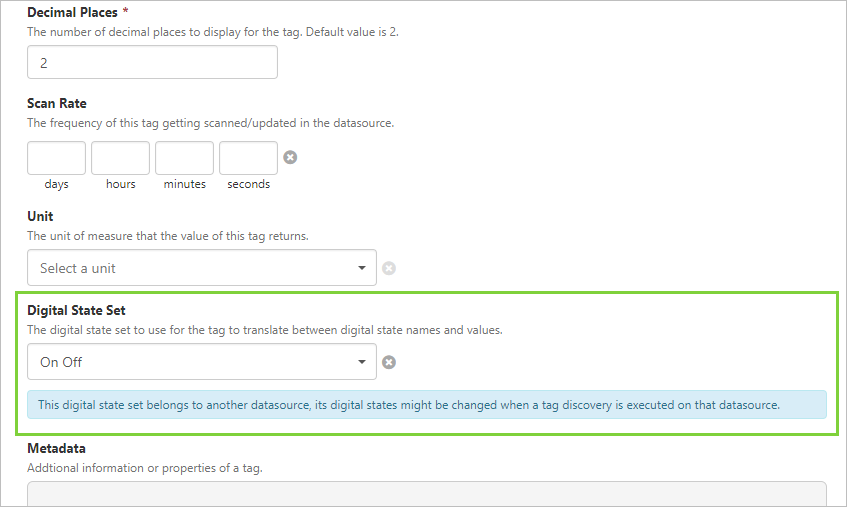Image resolution: width=847 pixels, height=507 pixels.
Task: Focus the Scan Rate days box
Action: [x=56, y=158]
